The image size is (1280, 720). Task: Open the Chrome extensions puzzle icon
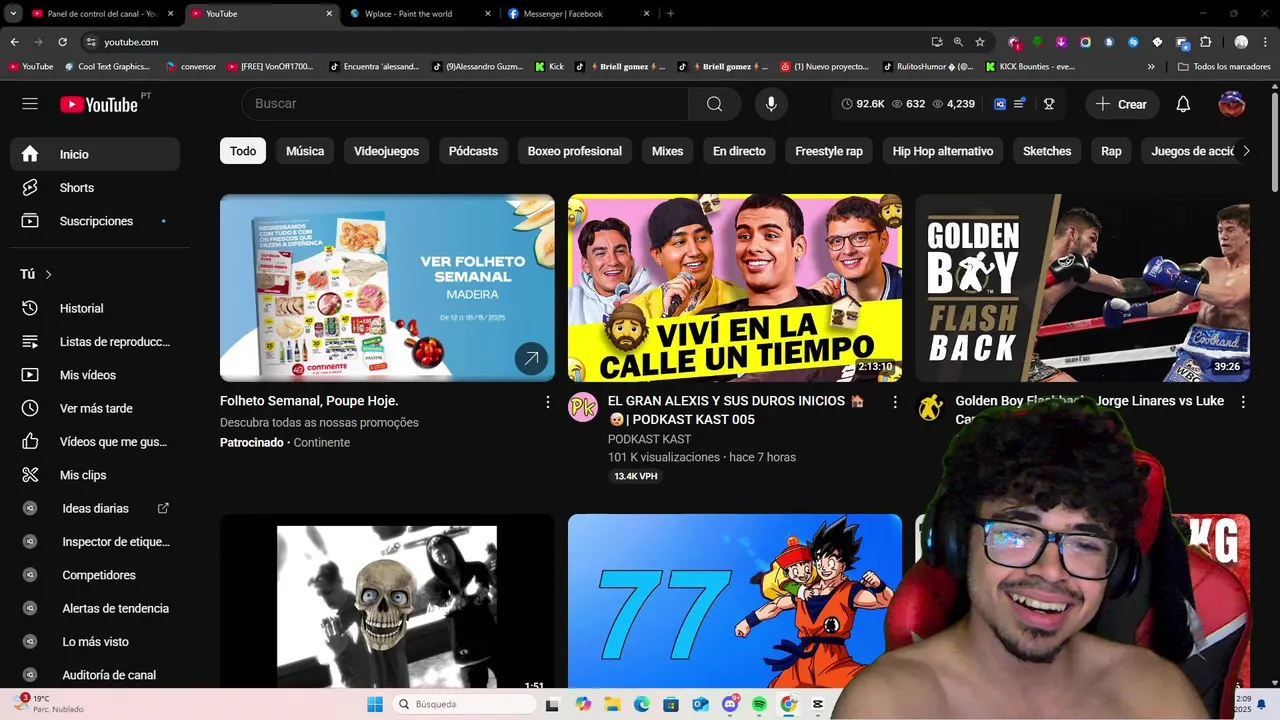point(1205,42)
